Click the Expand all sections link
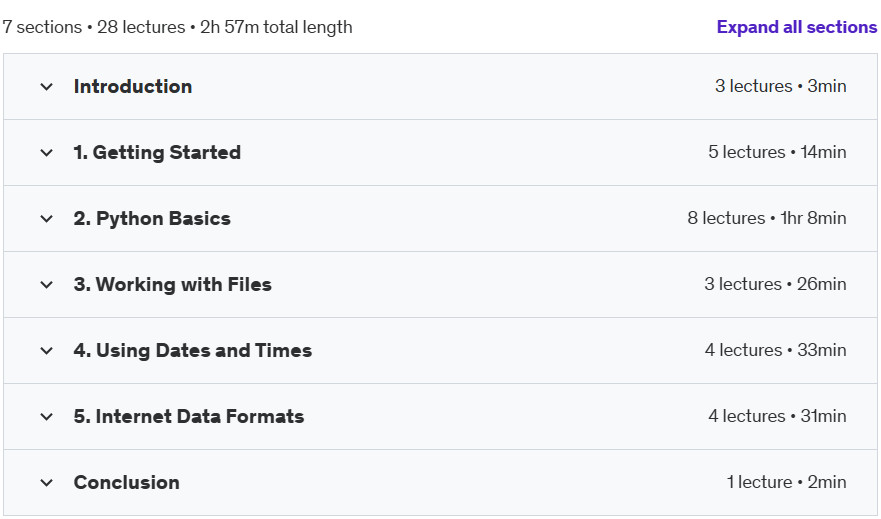 click(x=796, y=27)
